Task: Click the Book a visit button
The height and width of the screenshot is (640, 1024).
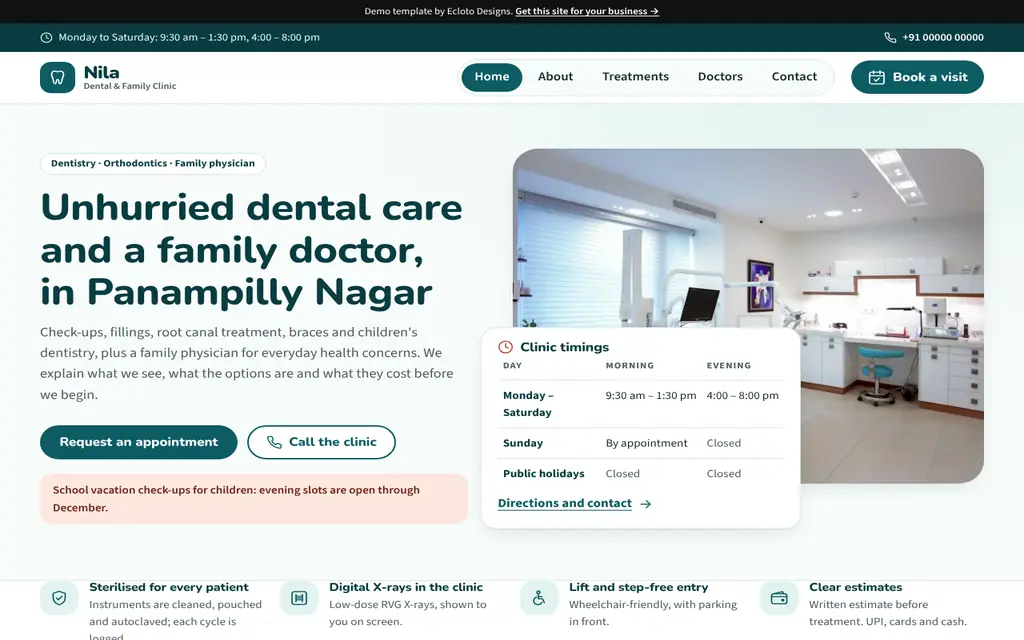Action: [917, 77]
